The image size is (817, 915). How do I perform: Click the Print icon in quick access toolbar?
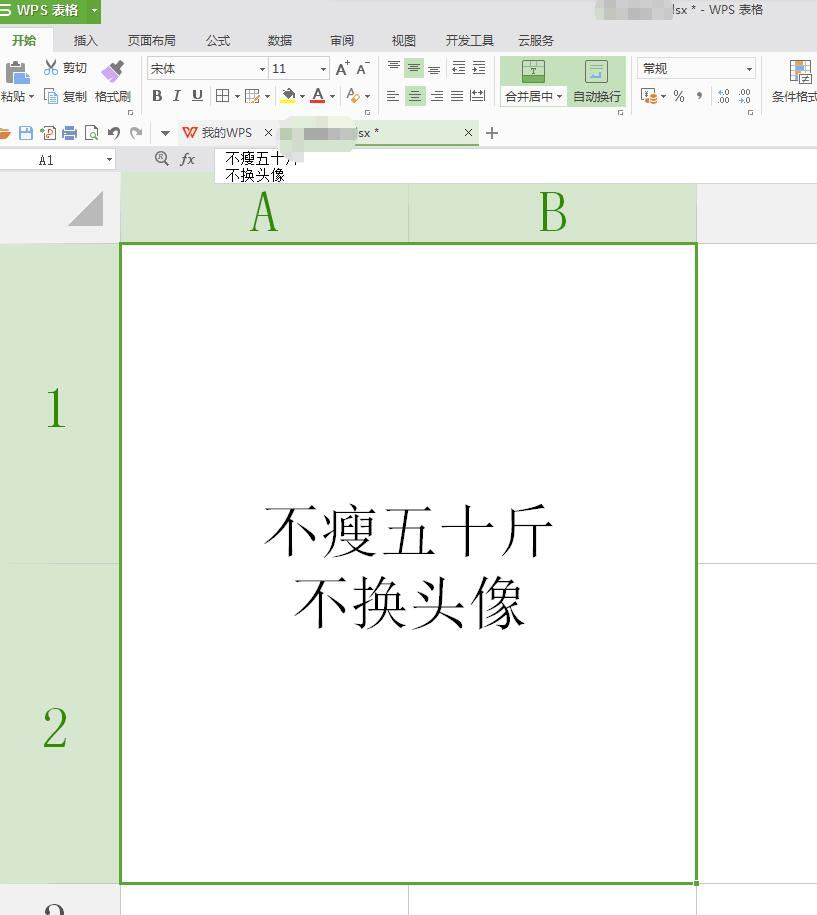tap(70, 133)
